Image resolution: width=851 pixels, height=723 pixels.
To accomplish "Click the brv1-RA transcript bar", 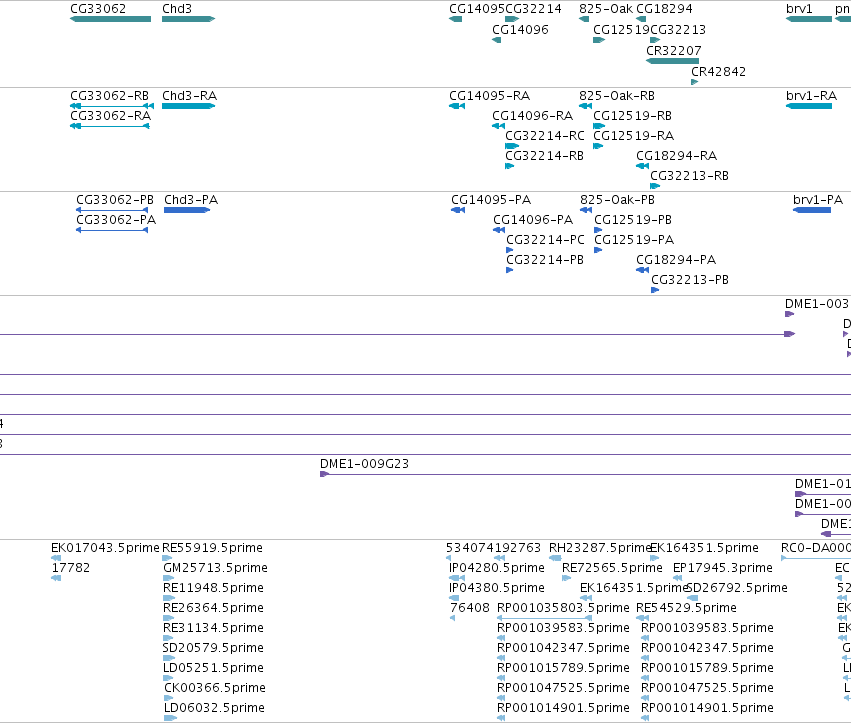I will 809,106.
